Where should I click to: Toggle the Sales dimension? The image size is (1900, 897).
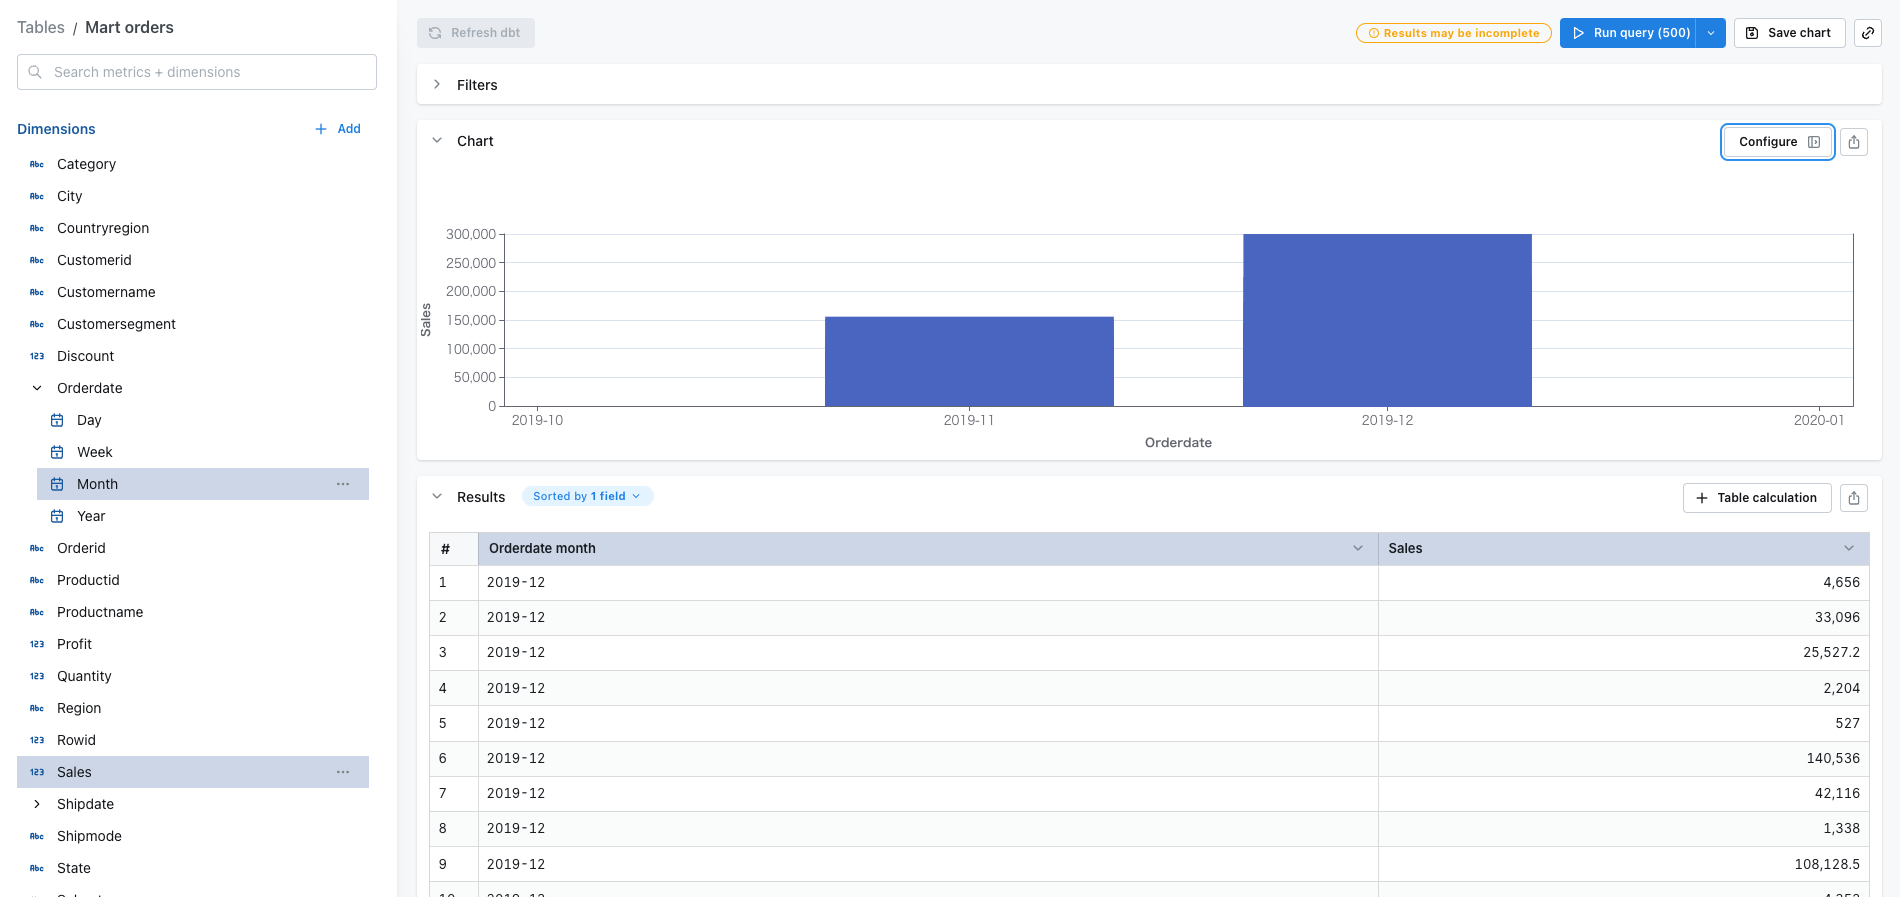pyautogui.click(x=193, y=772)
